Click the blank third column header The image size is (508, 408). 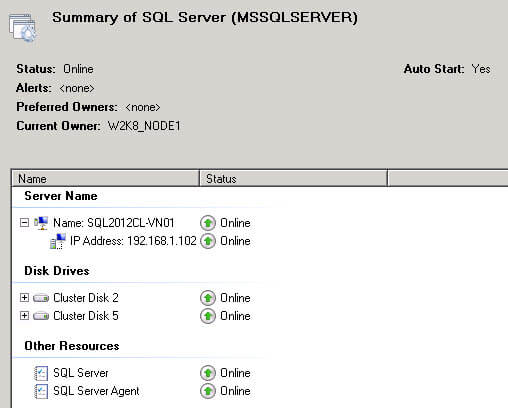tap(448, 178)
